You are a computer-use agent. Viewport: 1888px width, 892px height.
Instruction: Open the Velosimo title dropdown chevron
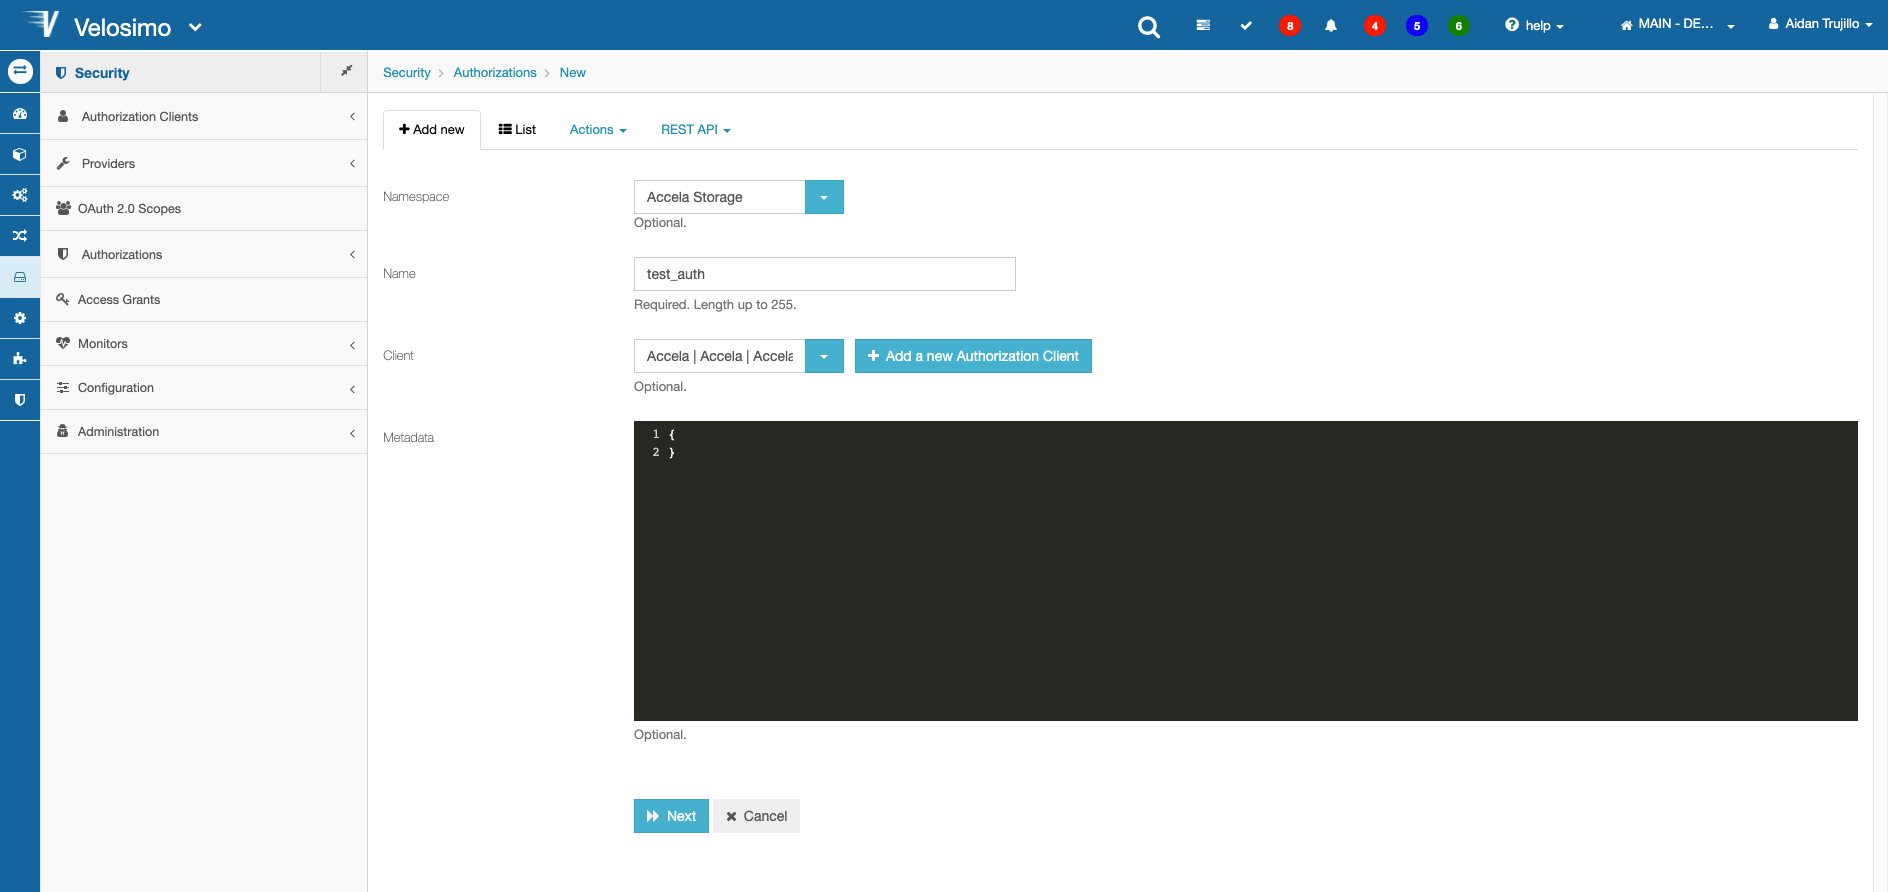[x=195, y=27]
